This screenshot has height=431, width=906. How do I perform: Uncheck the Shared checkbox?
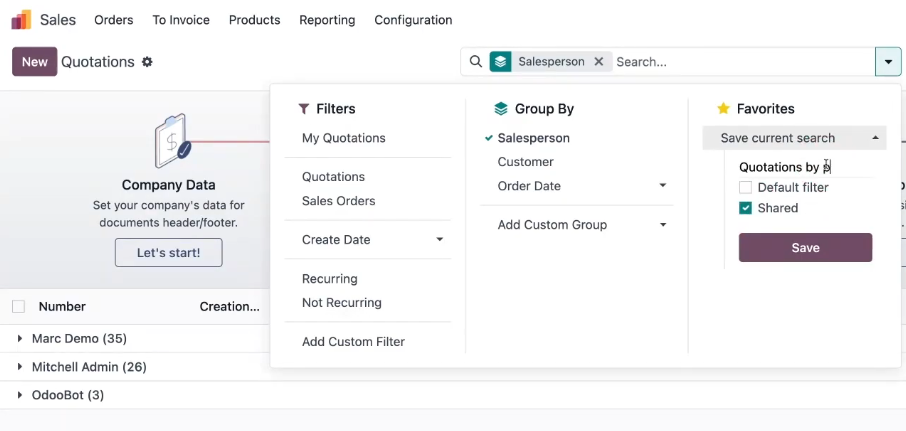click(x=745, y=208)
